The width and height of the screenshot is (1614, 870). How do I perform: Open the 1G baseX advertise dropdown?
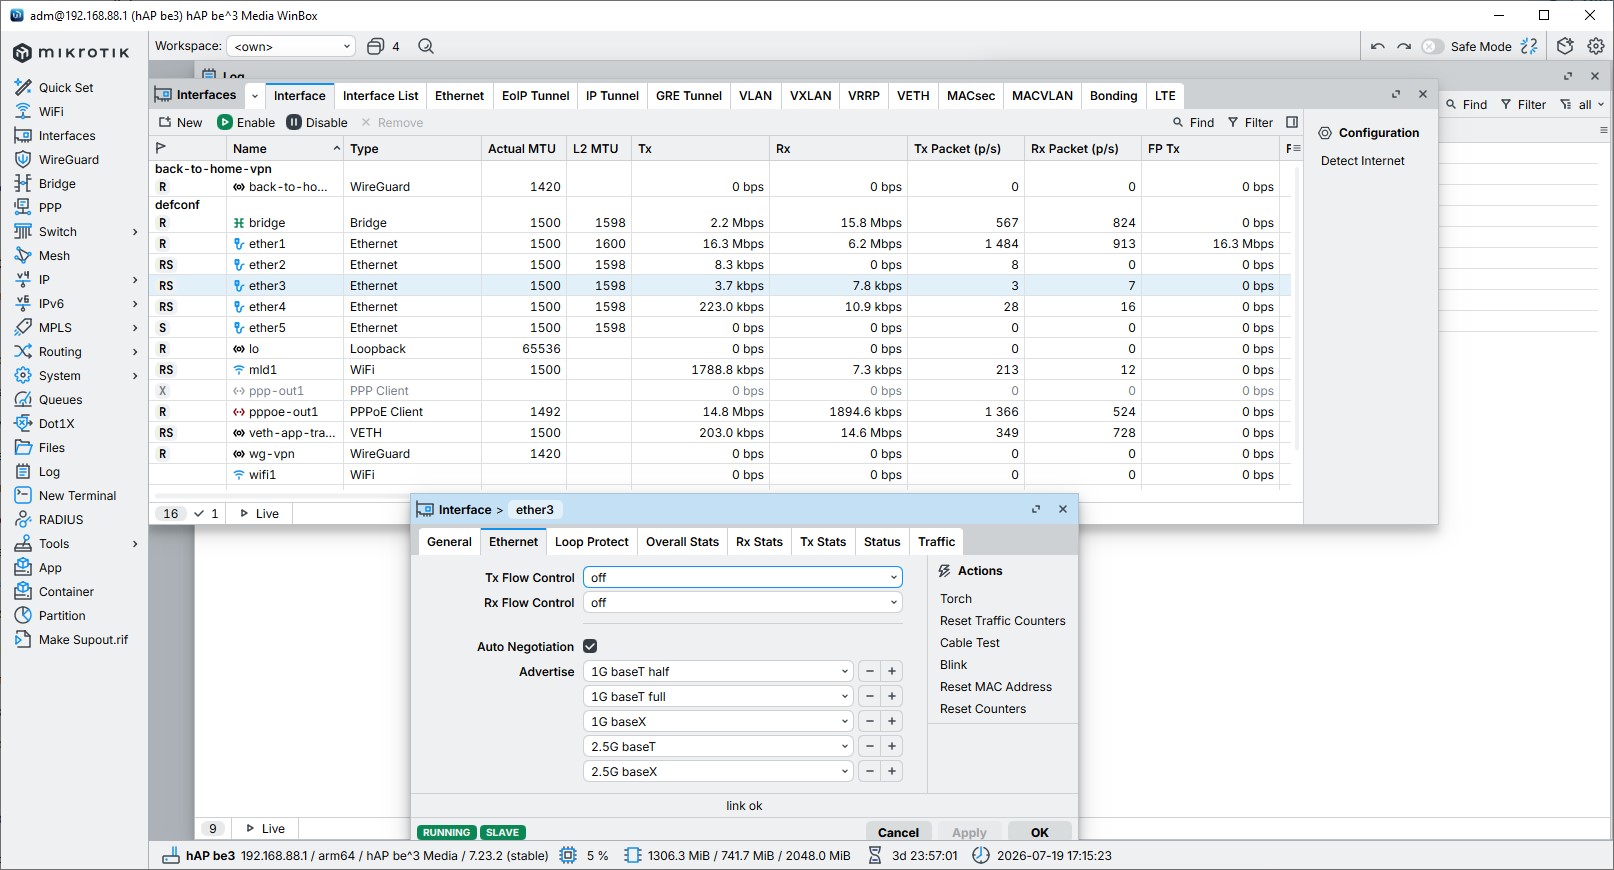click(718, 721)
